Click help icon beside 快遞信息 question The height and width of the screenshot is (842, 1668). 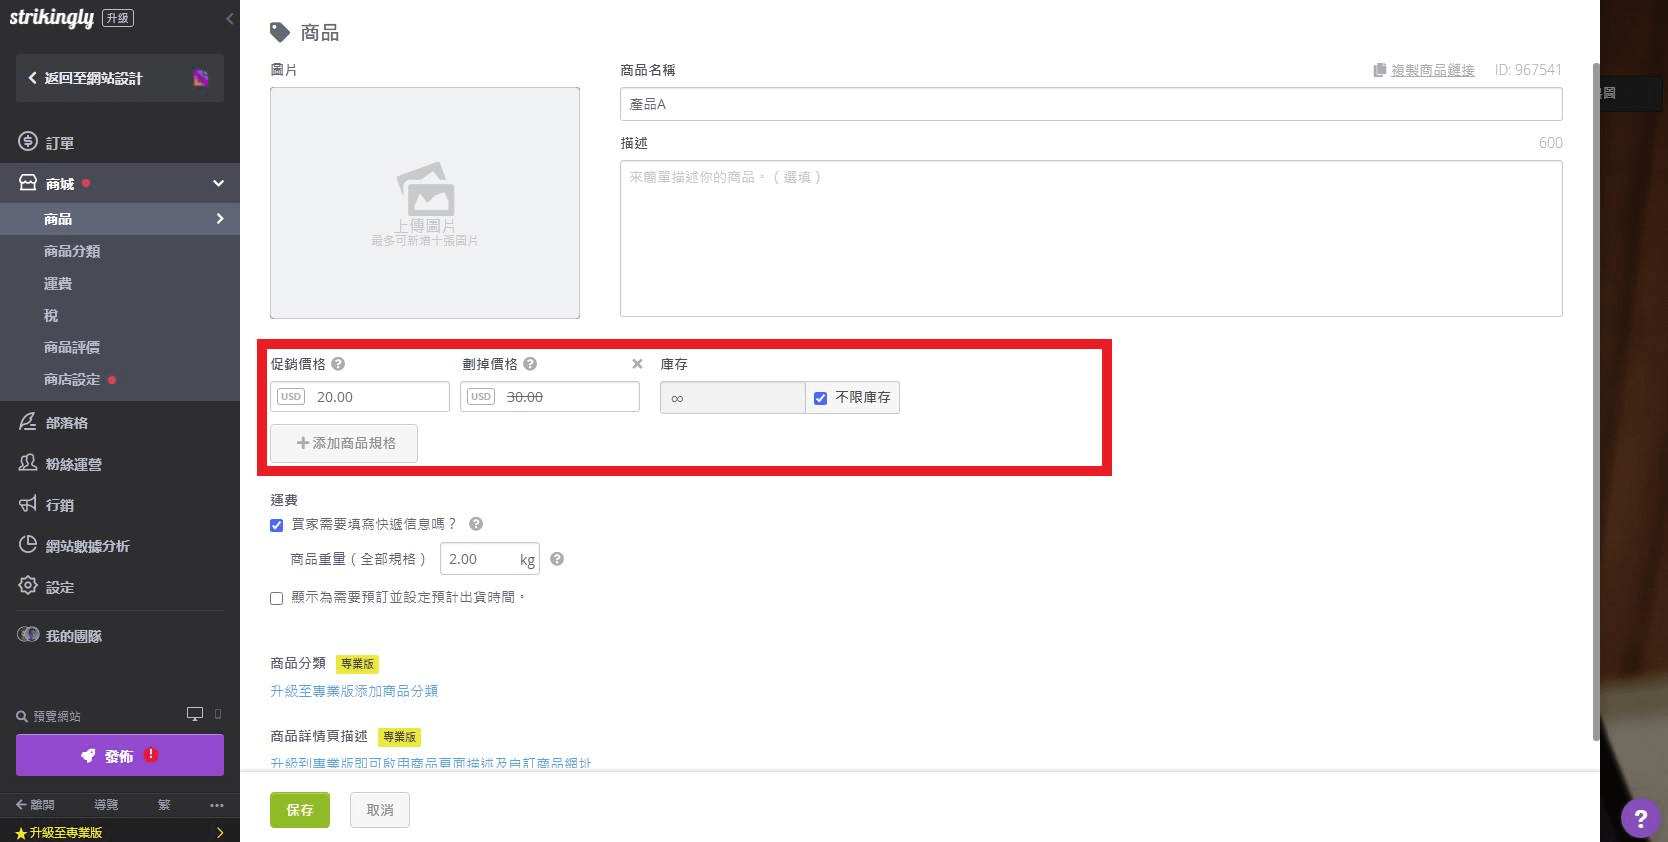point(476,524)
